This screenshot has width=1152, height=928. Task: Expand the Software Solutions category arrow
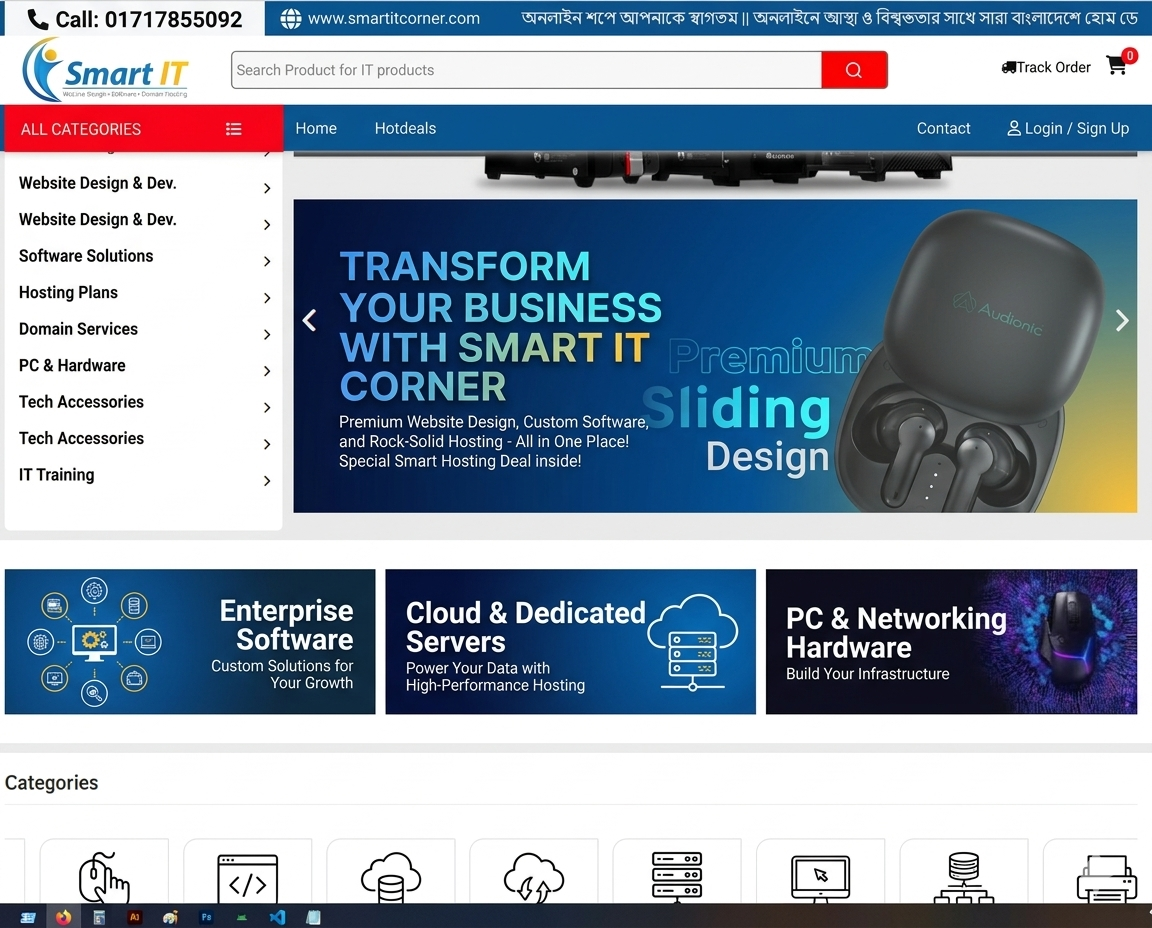(x=267, y=262)
